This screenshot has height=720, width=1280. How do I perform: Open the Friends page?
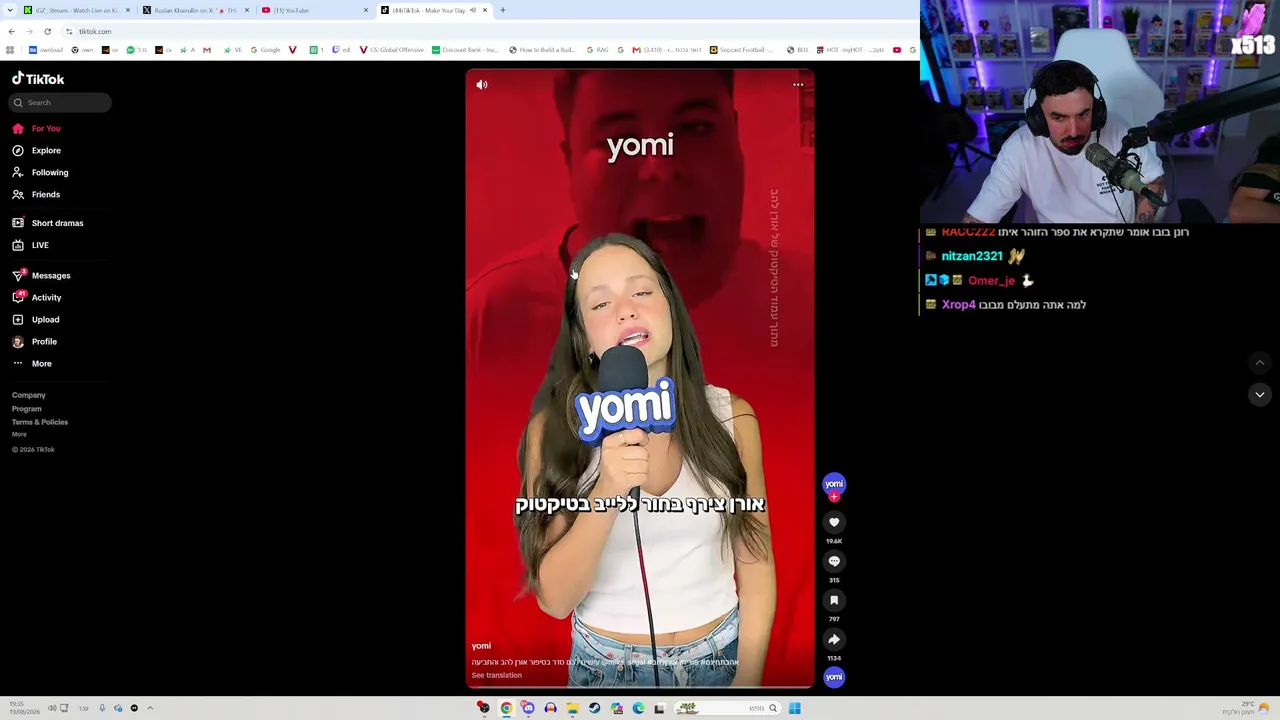click(x=37, y=194)
